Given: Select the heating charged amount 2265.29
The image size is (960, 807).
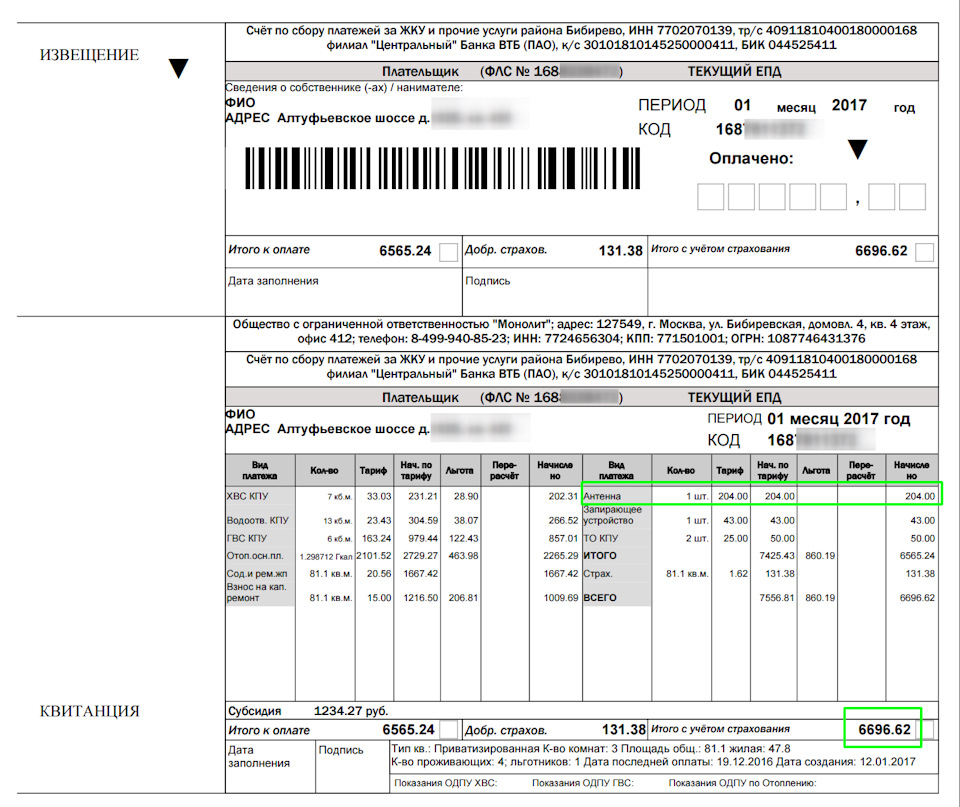Looking at the screenshot, I should tap(561, 556).
